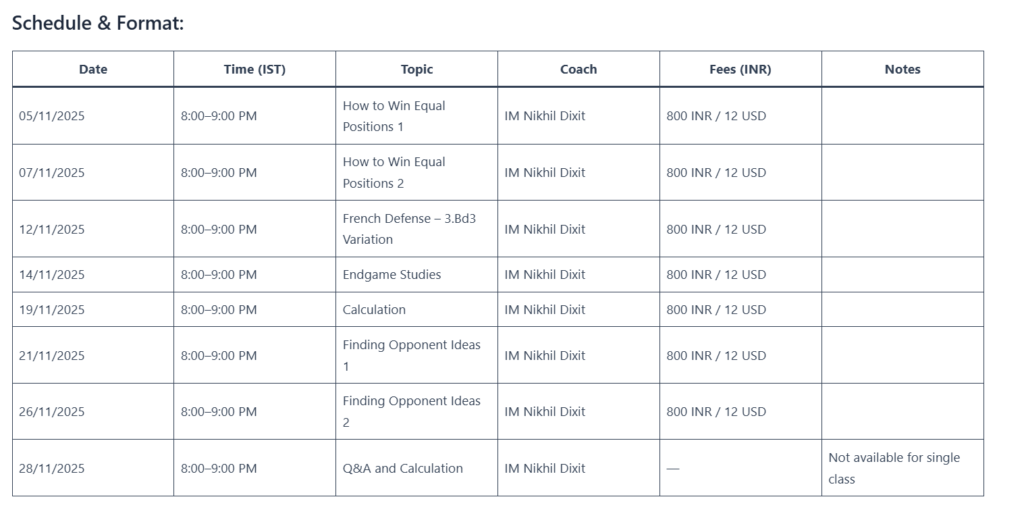
Task: Select the Fees (INR) column header
Action: (x=740, y=69)
